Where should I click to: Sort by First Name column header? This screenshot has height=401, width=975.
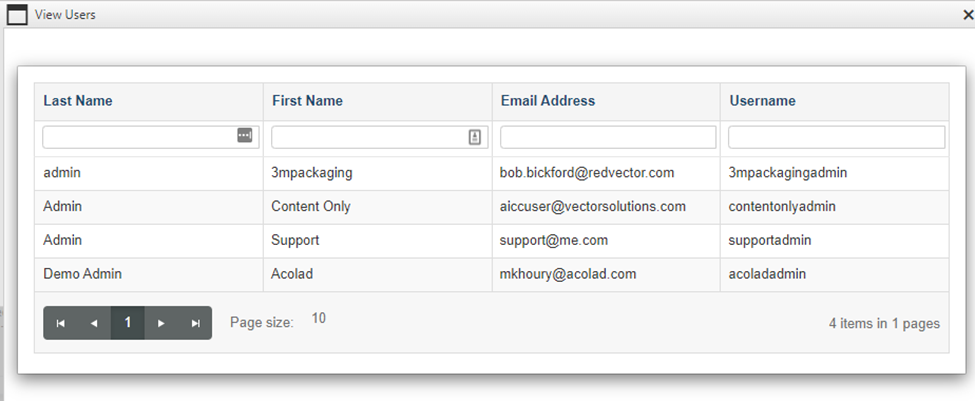(x=307, y=101)
